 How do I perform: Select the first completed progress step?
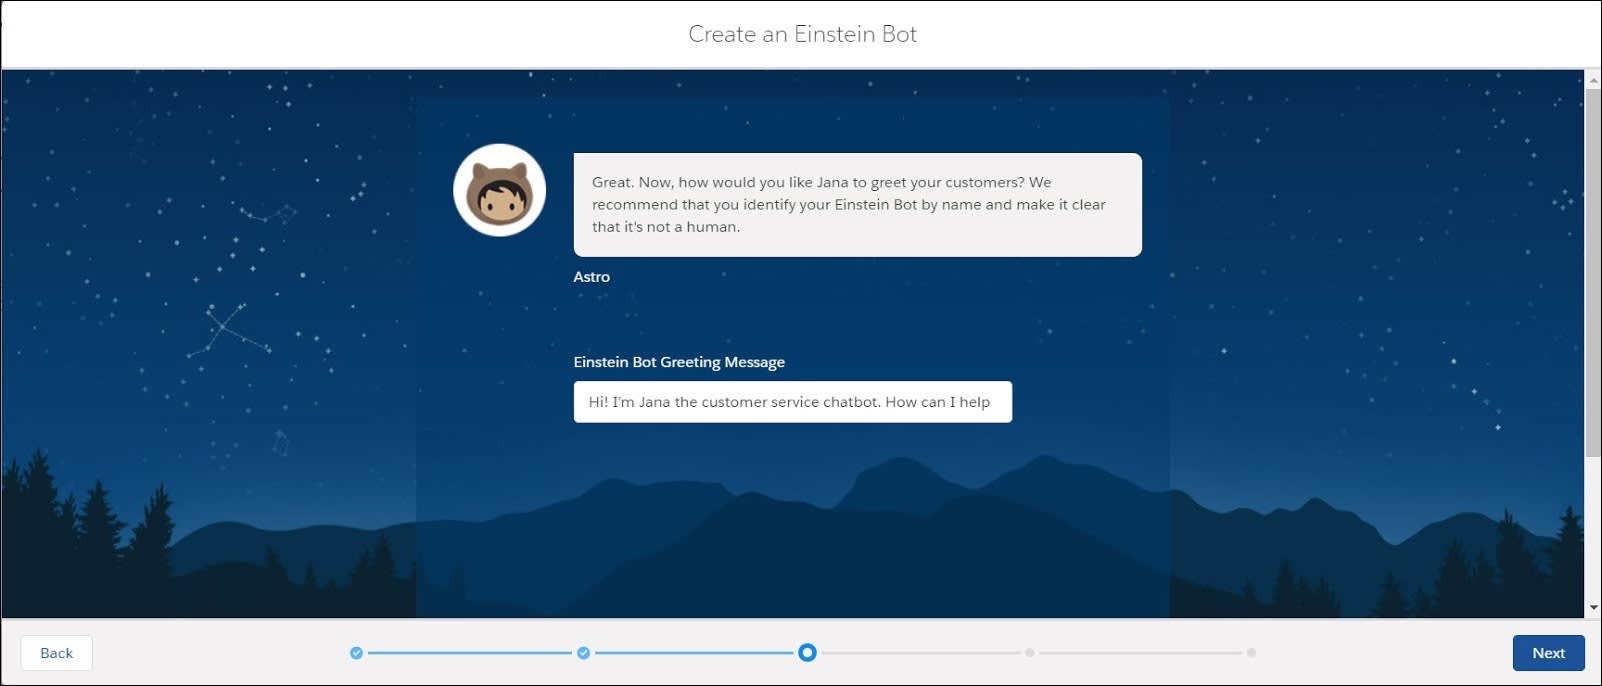point(356,653)
